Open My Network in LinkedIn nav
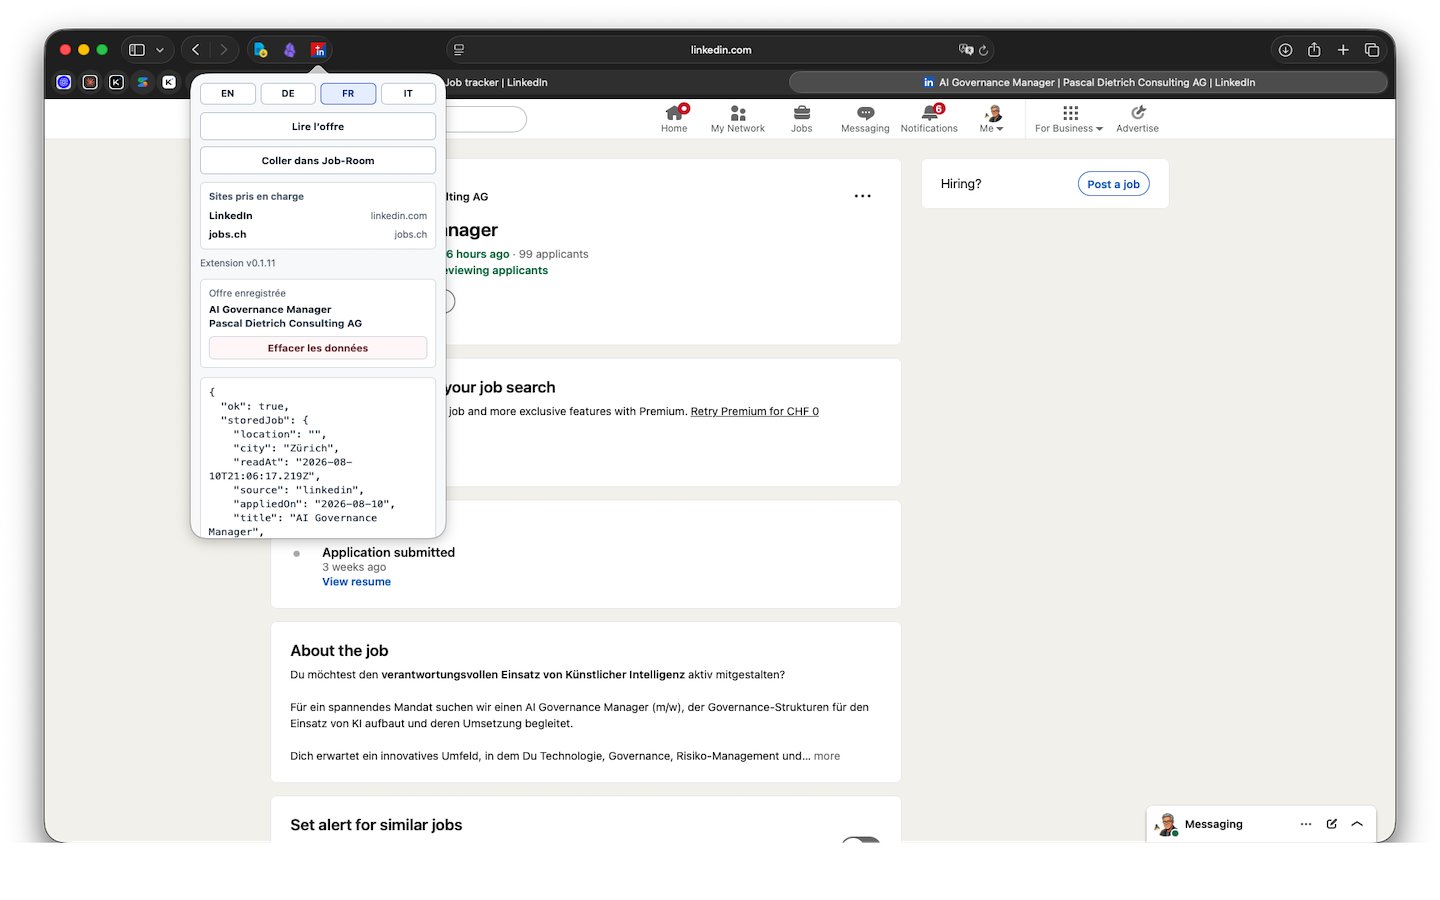Image resolution: width=1440 pixels, height=900 pixels. (x=738, y=119)
